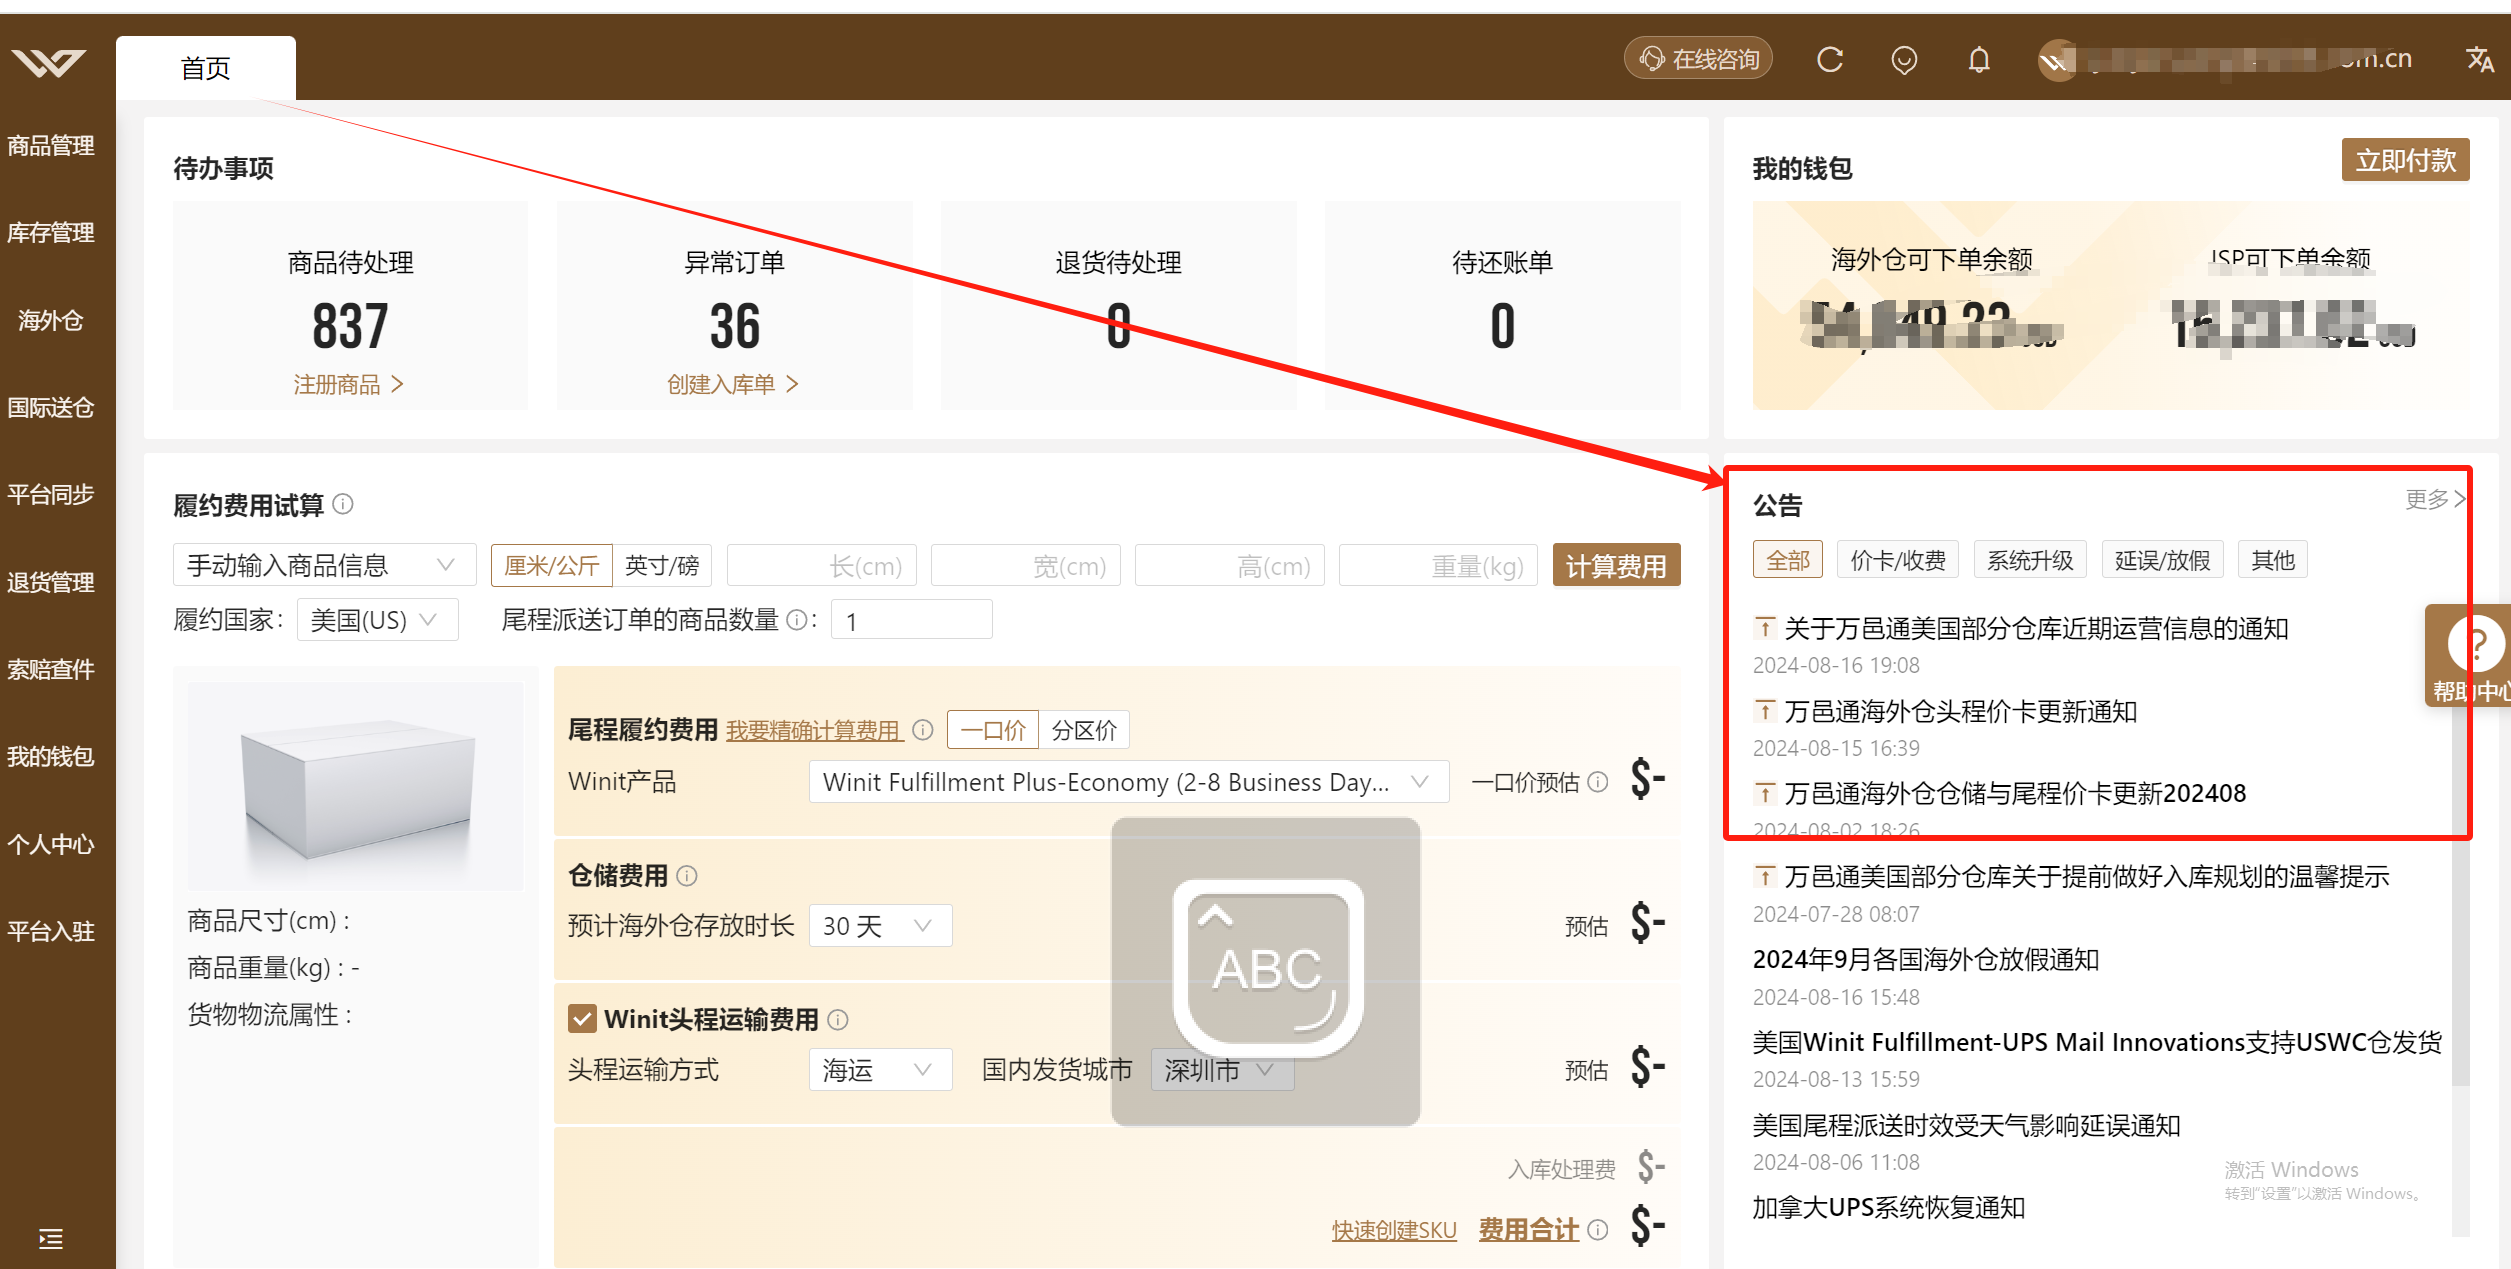Screen dimensions: 2511x1269
Task: Open 海外仓 sidebar menu
Action: click(51, 320)
